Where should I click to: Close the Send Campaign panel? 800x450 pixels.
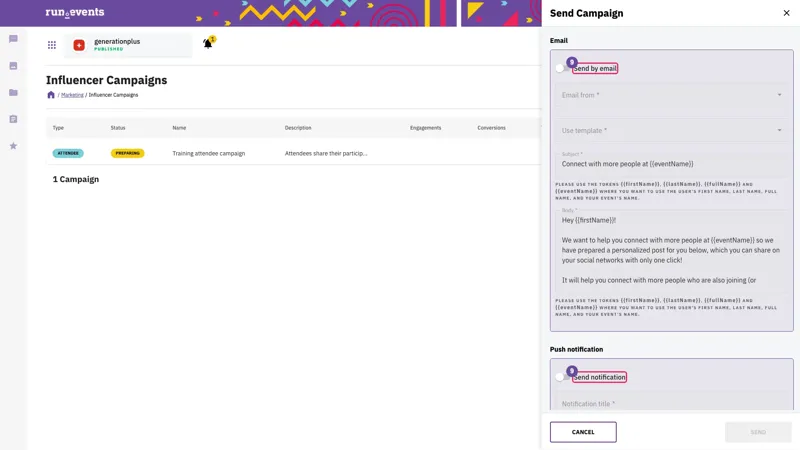coord(786,13)
